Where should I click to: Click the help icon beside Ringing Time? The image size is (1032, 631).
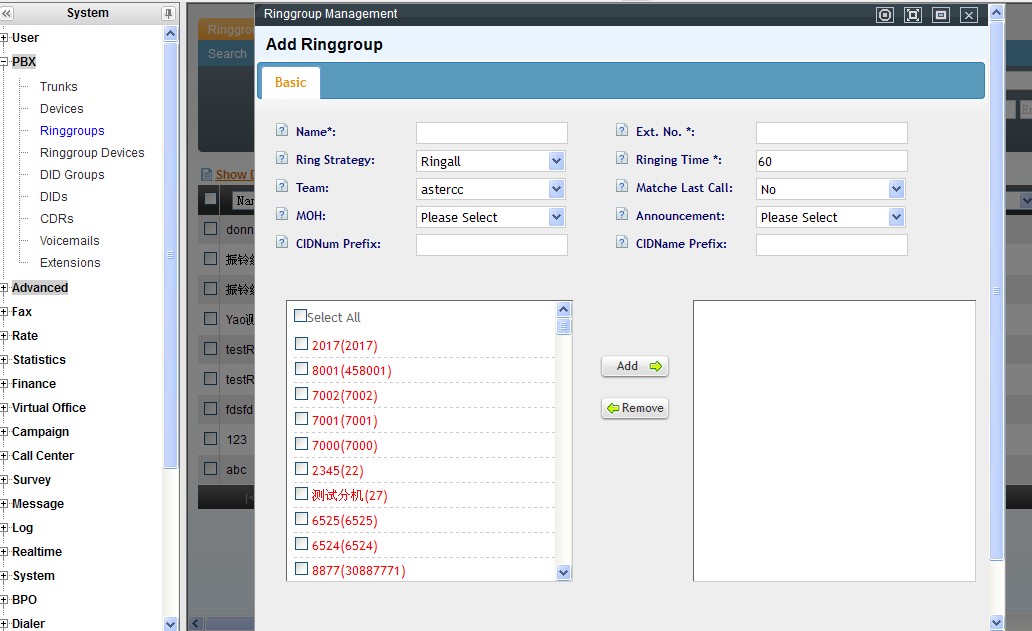(621, 159)
